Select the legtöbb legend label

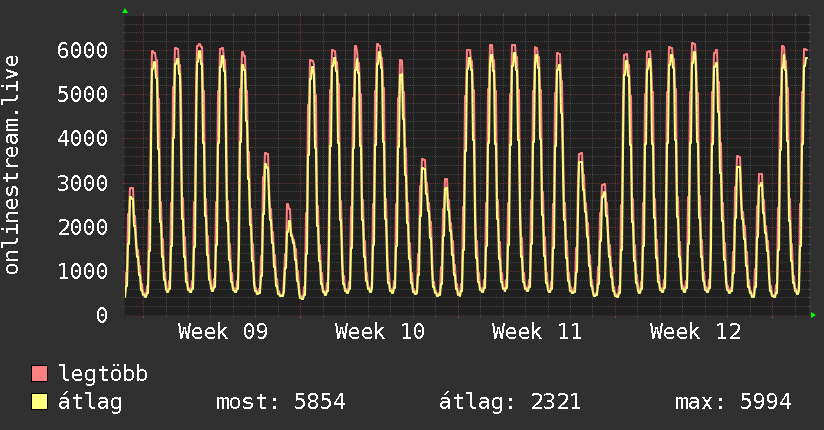(x=103, y=374)
